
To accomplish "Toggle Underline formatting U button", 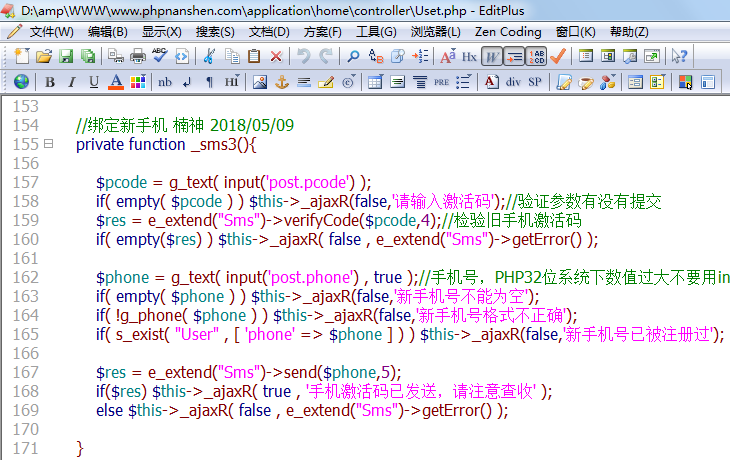I will click(94, 82).
